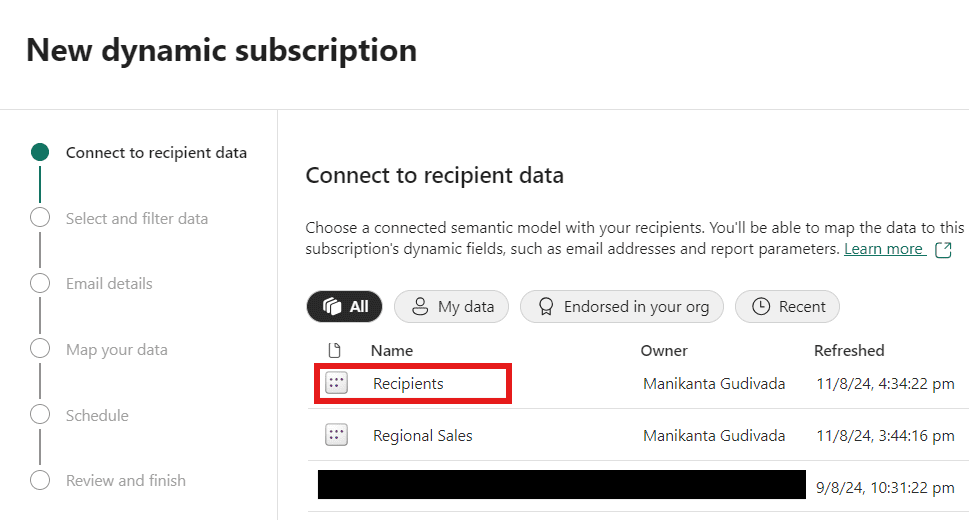The image size is (969, 520).
Task: Click the ribbon icon in Endorsed filter
Action: click(x=545, y=307)
